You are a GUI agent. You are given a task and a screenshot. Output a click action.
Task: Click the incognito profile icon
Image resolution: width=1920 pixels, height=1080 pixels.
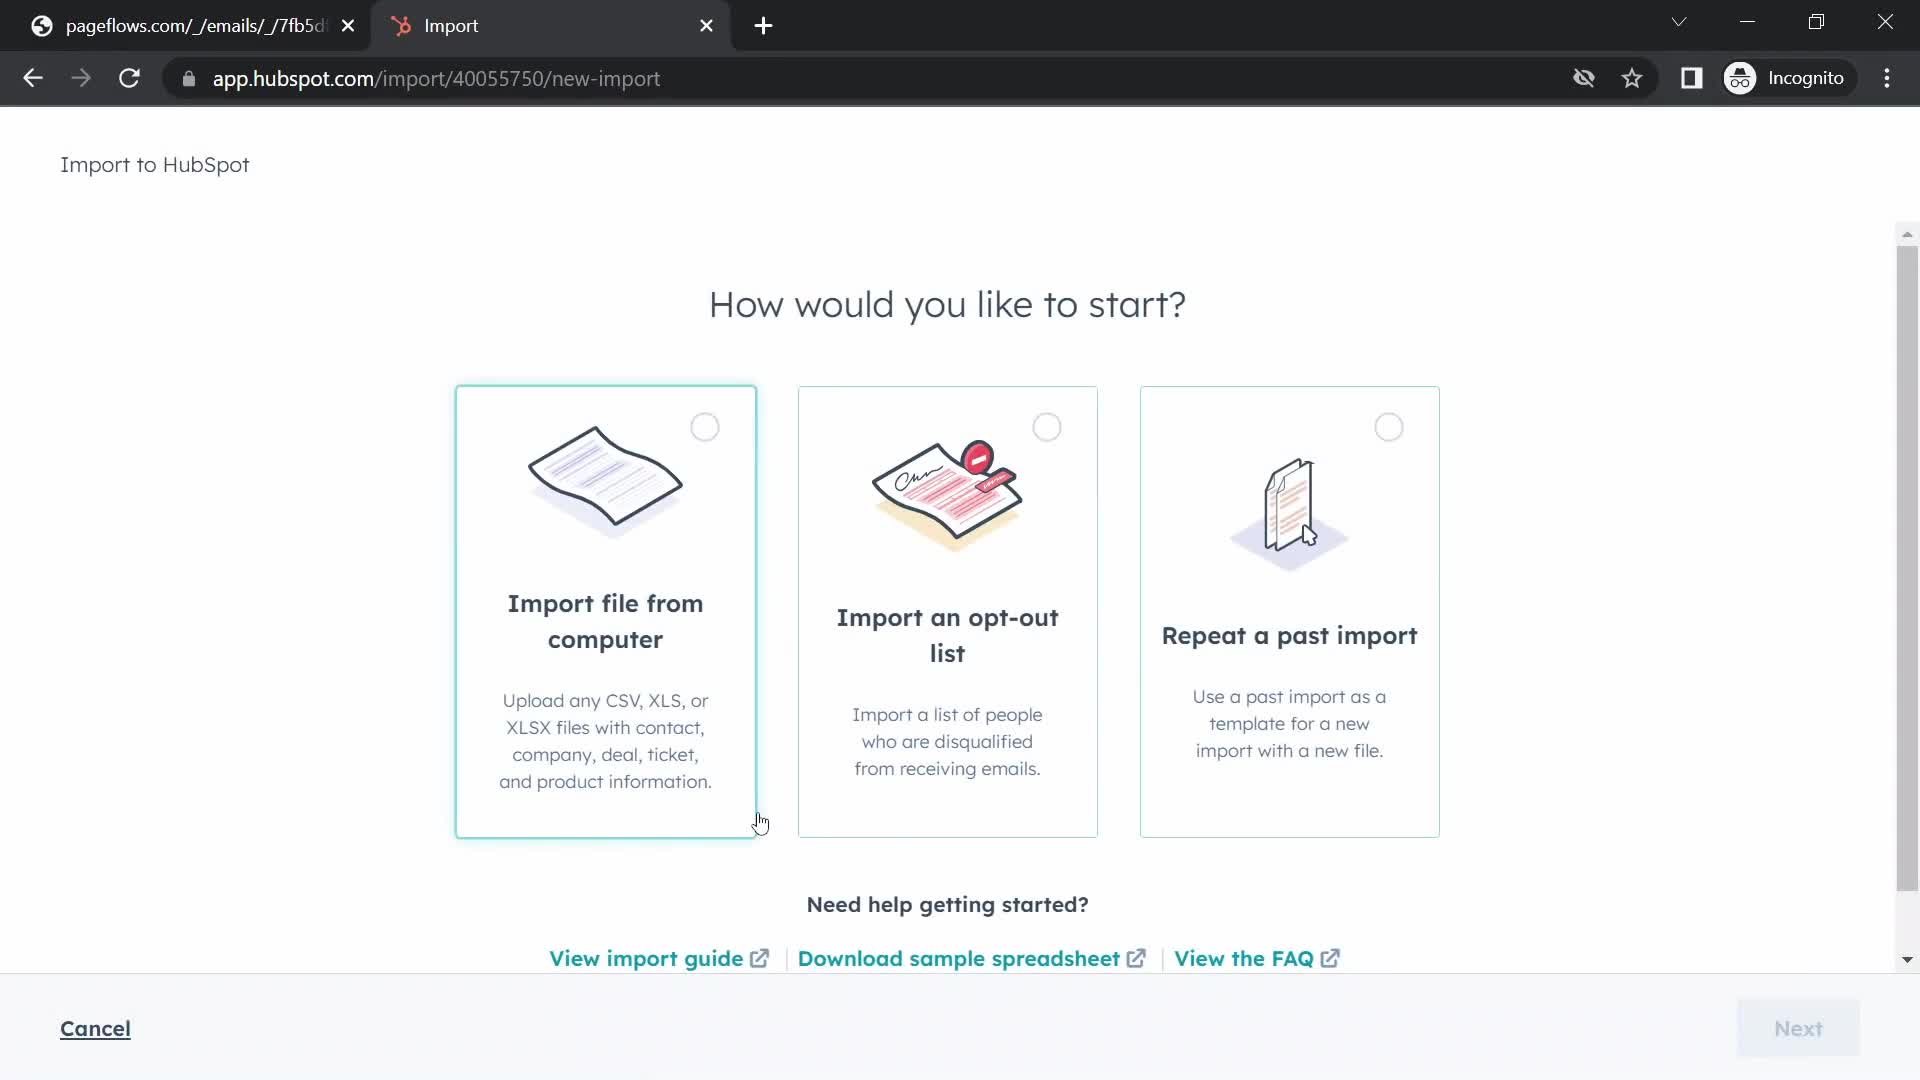(1739, 78)
